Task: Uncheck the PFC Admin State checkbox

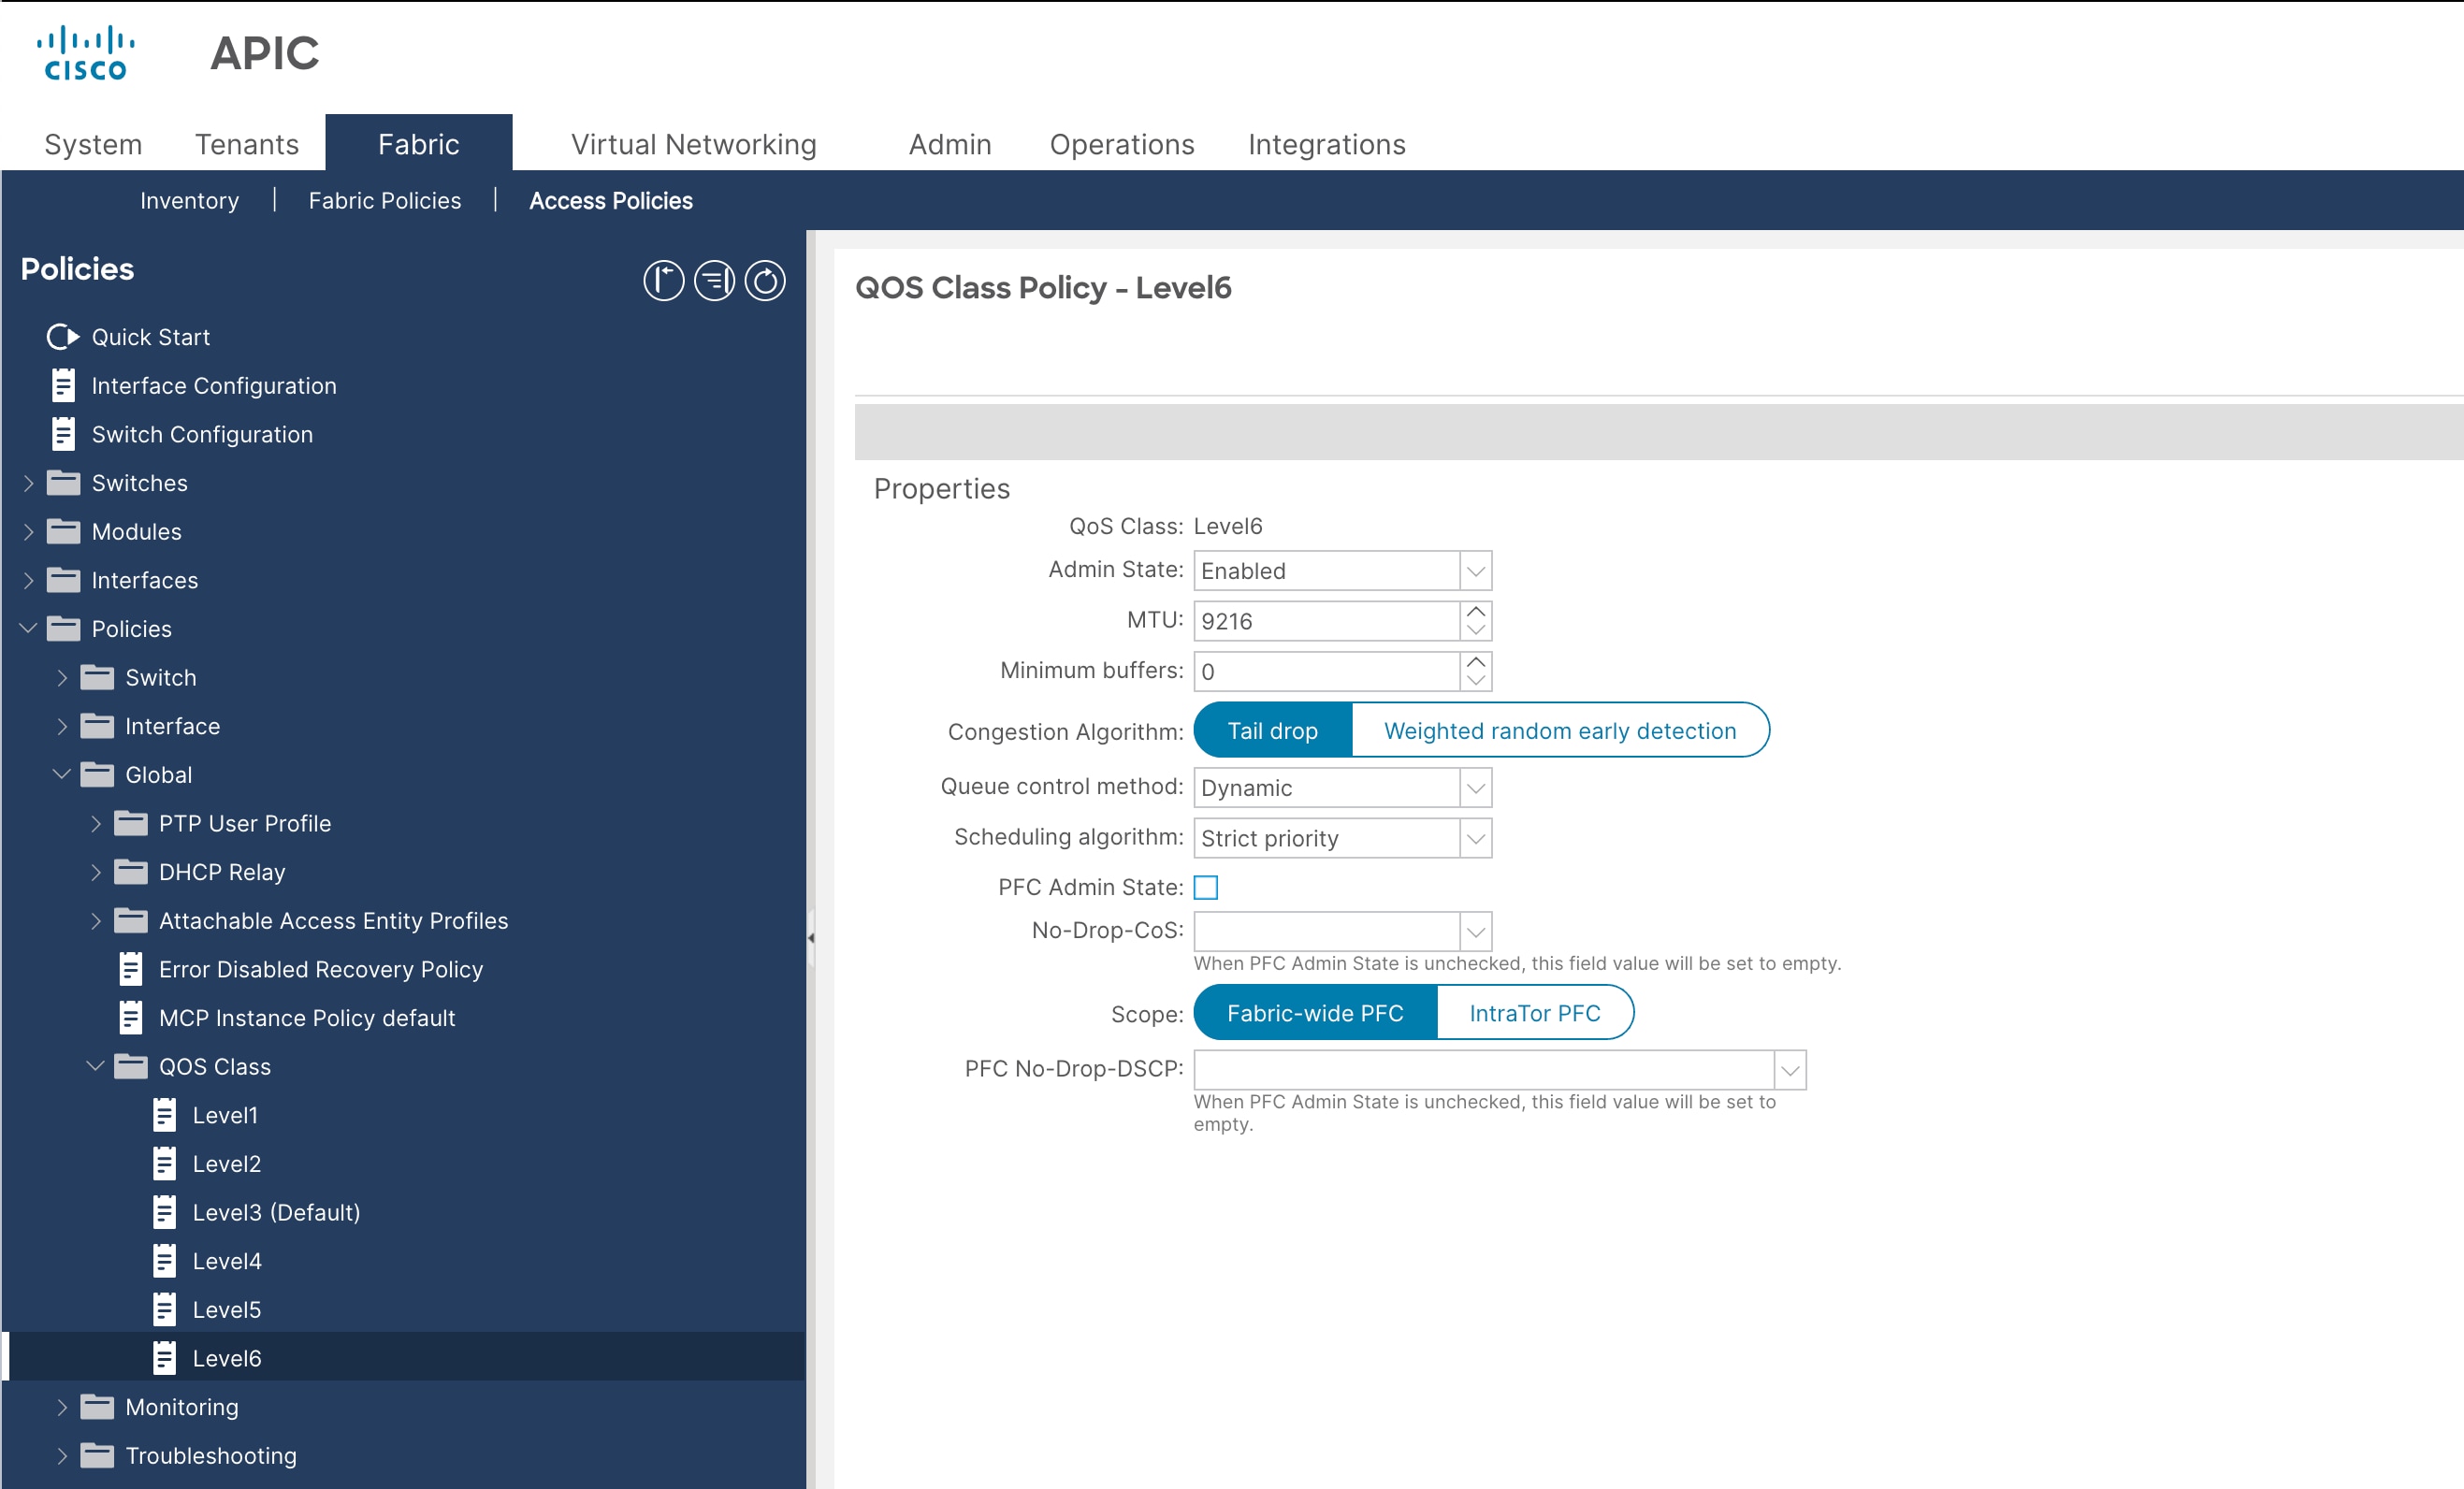Action: click(x=1208, y=886)
